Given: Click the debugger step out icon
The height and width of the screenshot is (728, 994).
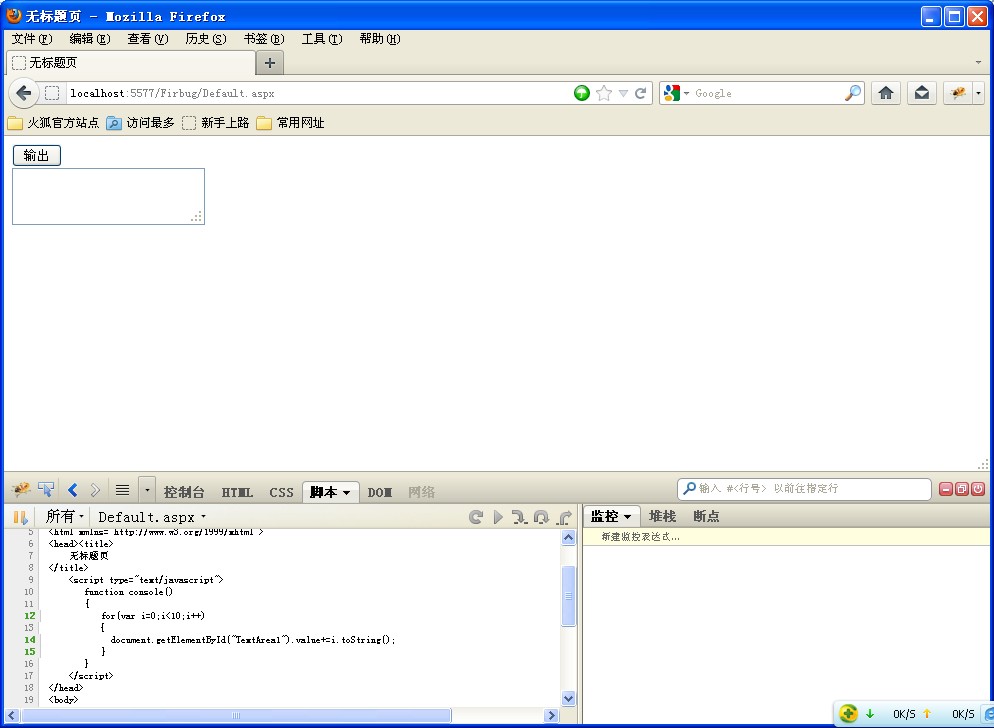Looking at the screenshot, I should tap(564, 517).
